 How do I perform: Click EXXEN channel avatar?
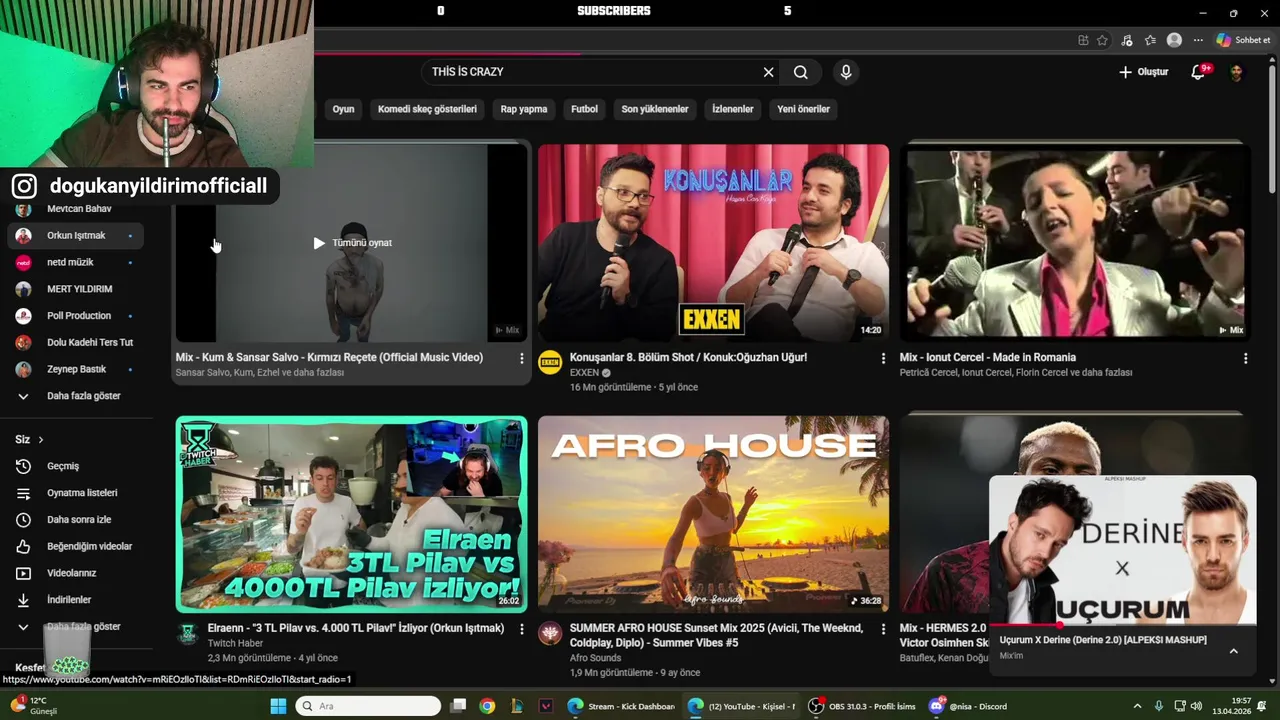(x=550, y=362)
